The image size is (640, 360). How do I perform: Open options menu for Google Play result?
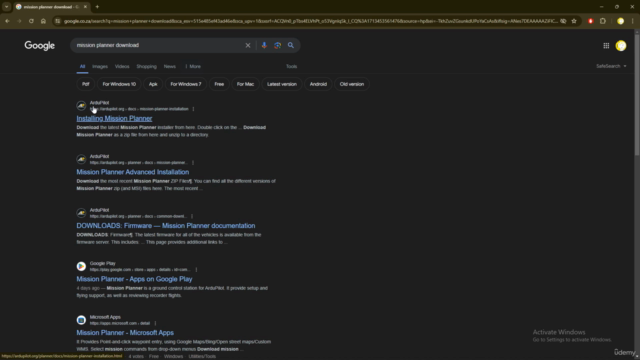pyautogui.click(x=196, y=270)
